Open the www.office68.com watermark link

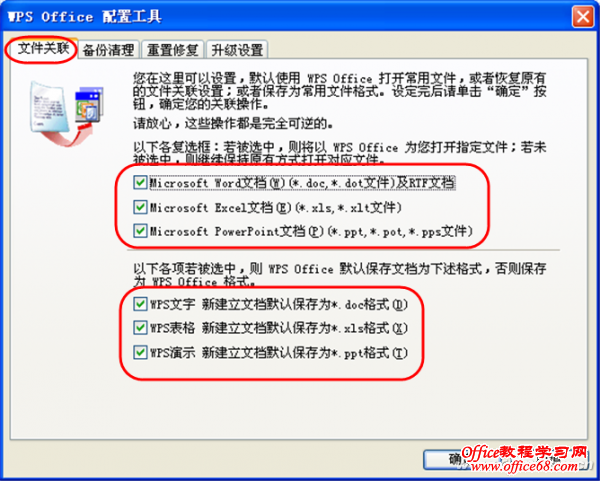(524, 466)
